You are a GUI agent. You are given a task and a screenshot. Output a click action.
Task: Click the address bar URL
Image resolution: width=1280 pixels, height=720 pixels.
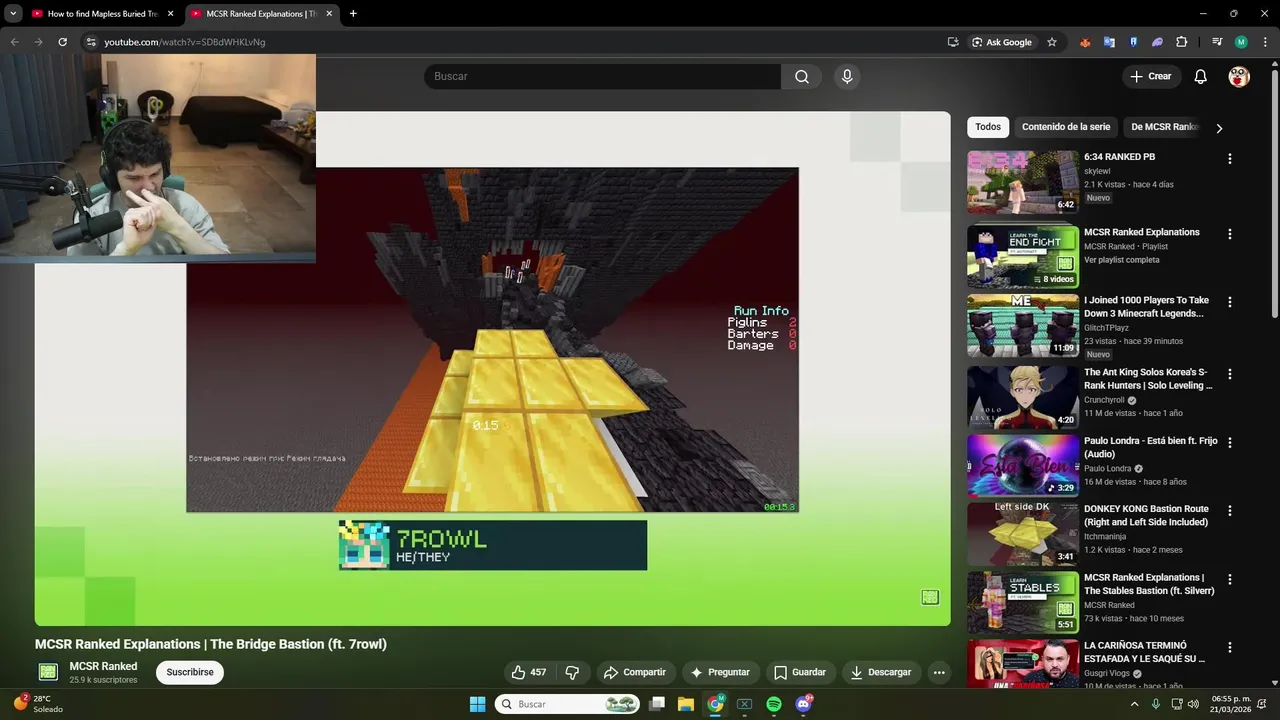[x=185, y=42]
